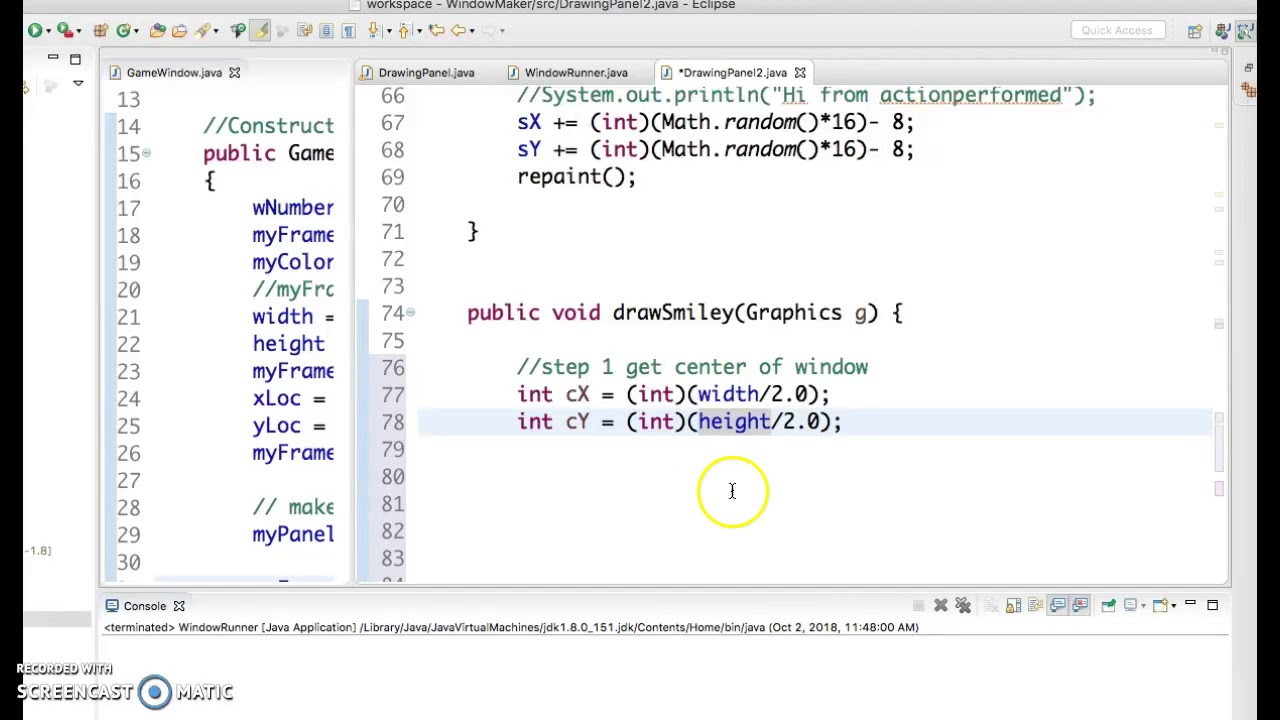Viewport: 1280px width, 720px height.
Task: Click Remove All Terminated Launches icon
Action: pos(963,605)
